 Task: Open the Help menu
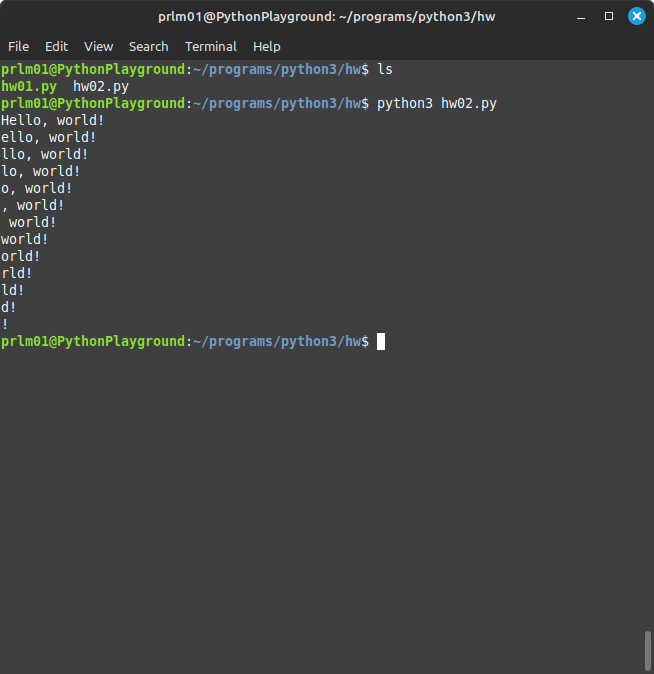point(267,46)
